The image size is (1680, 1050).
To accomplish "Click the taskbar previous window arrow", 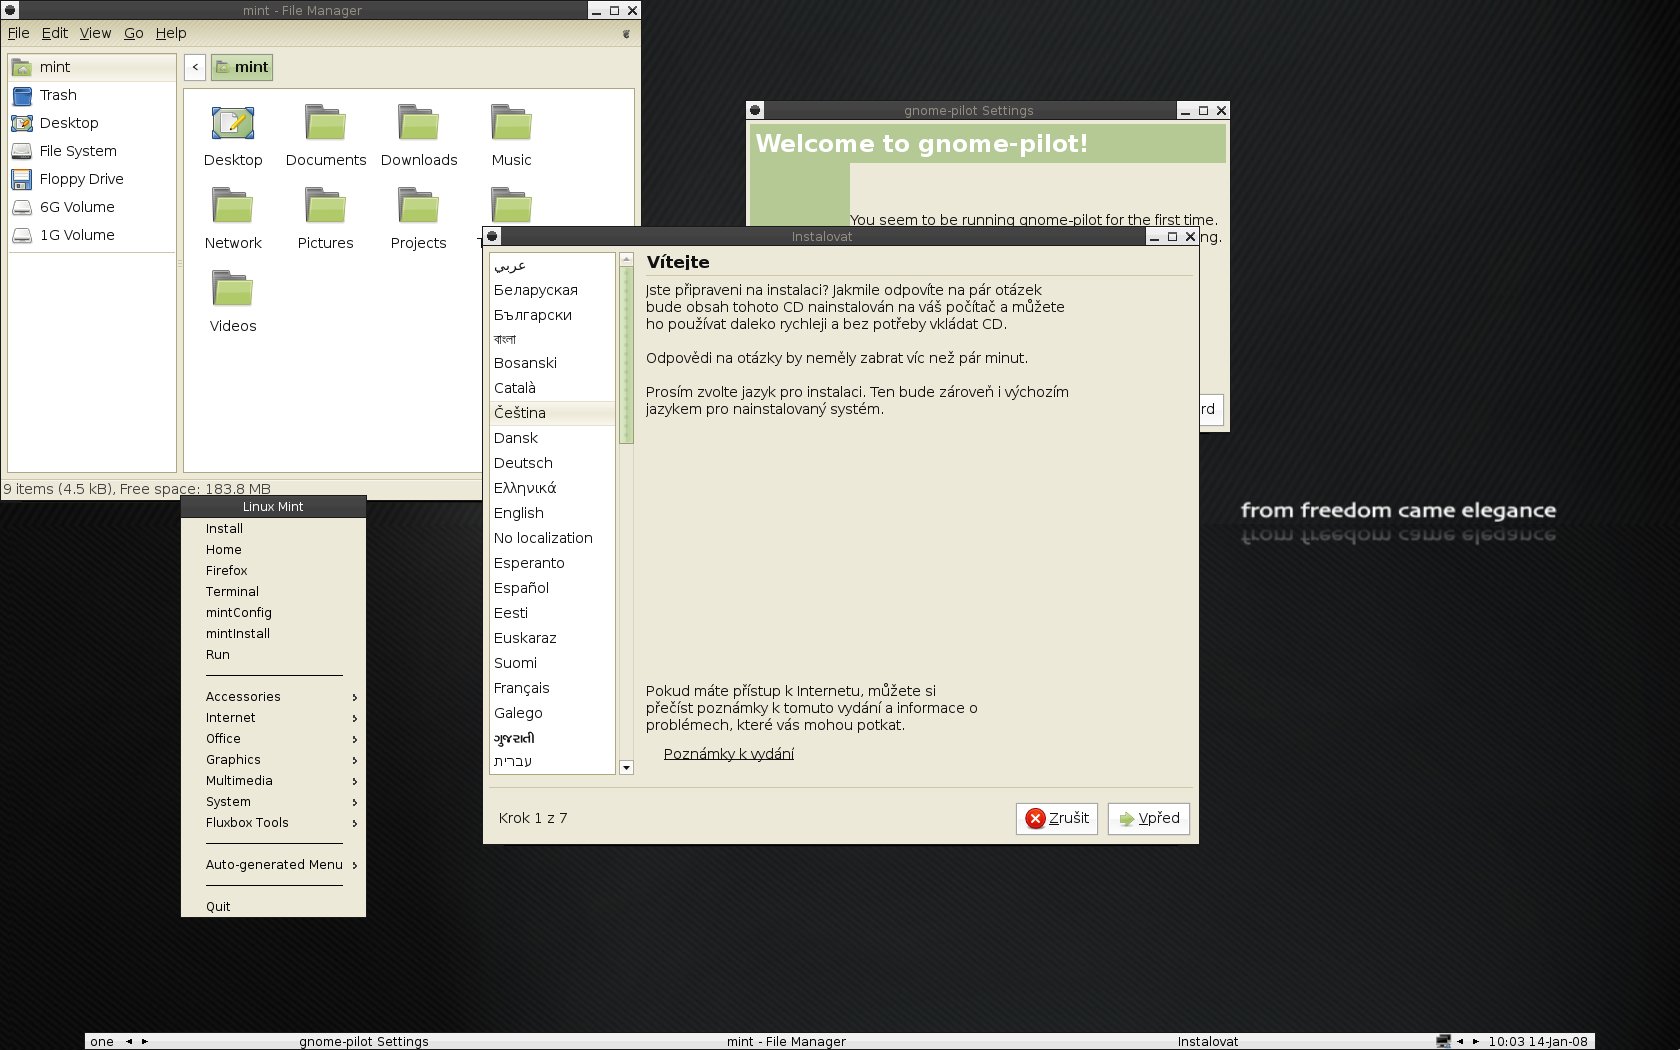I will (1460, 1041).
